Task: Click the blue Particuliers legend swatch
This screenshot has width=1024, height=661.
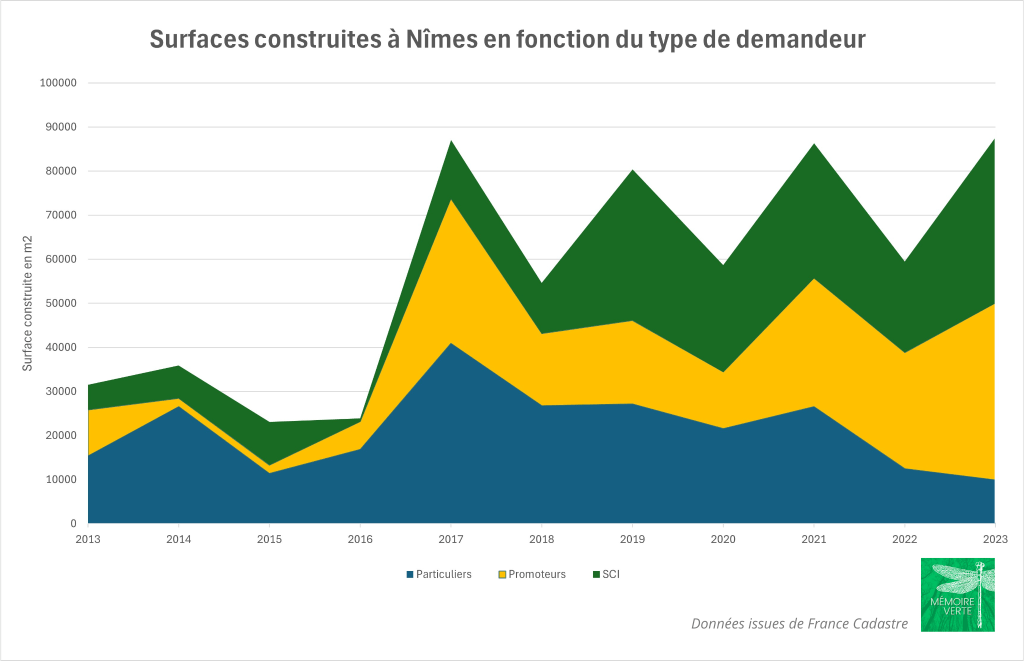Action: (x=409, y=574)
